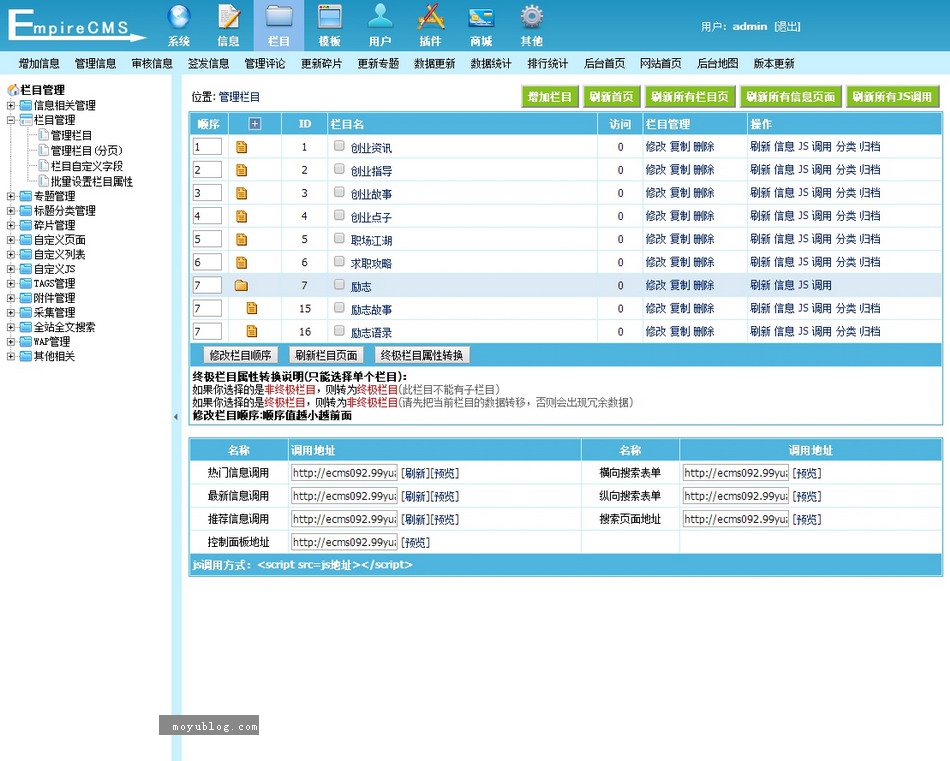Expand the 标题分类管理 tree node
This screenshot has width=950, height=761.
coord(10,211)
